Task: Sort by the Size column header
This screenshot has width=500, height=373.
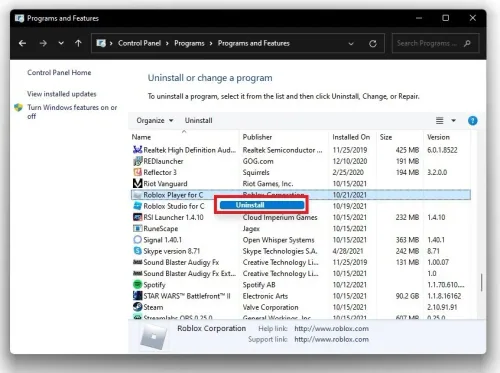Action: pyautogui.click(x=386, y=137)
